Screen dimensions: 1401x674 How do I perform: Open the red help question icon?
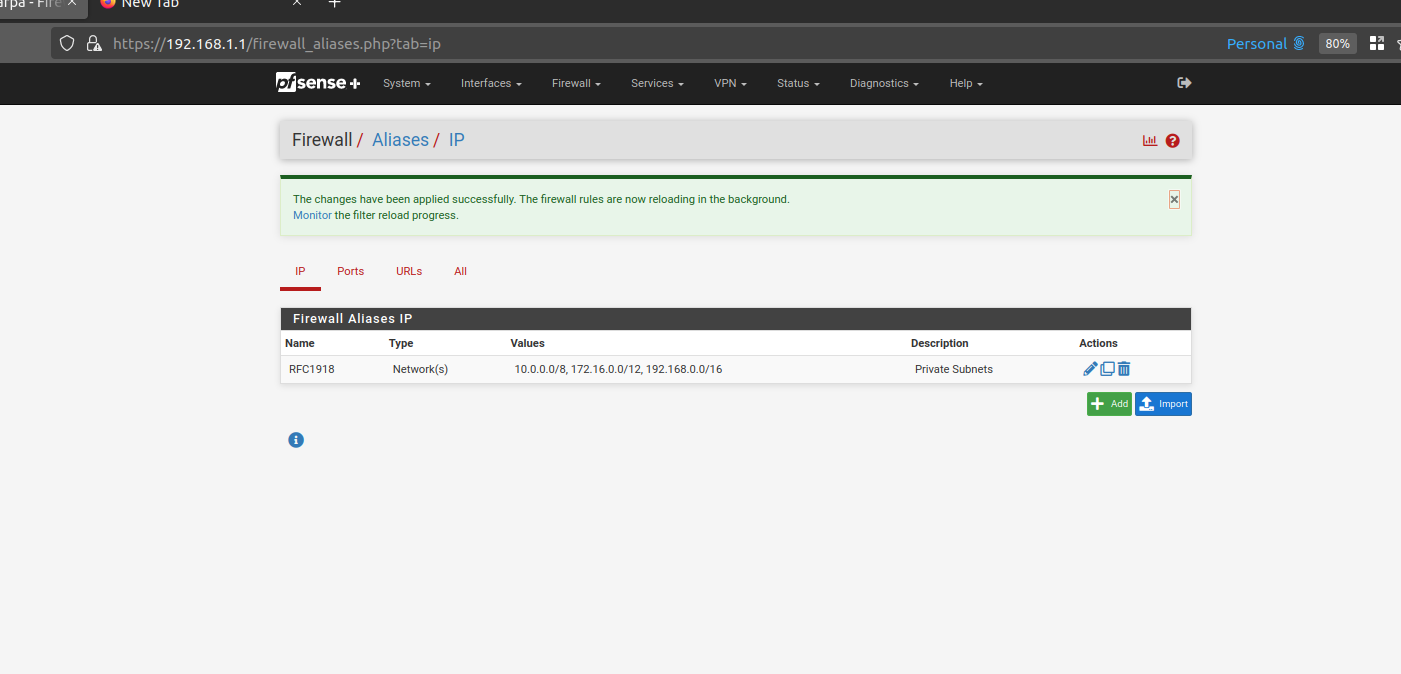(x=1173, y=141)
